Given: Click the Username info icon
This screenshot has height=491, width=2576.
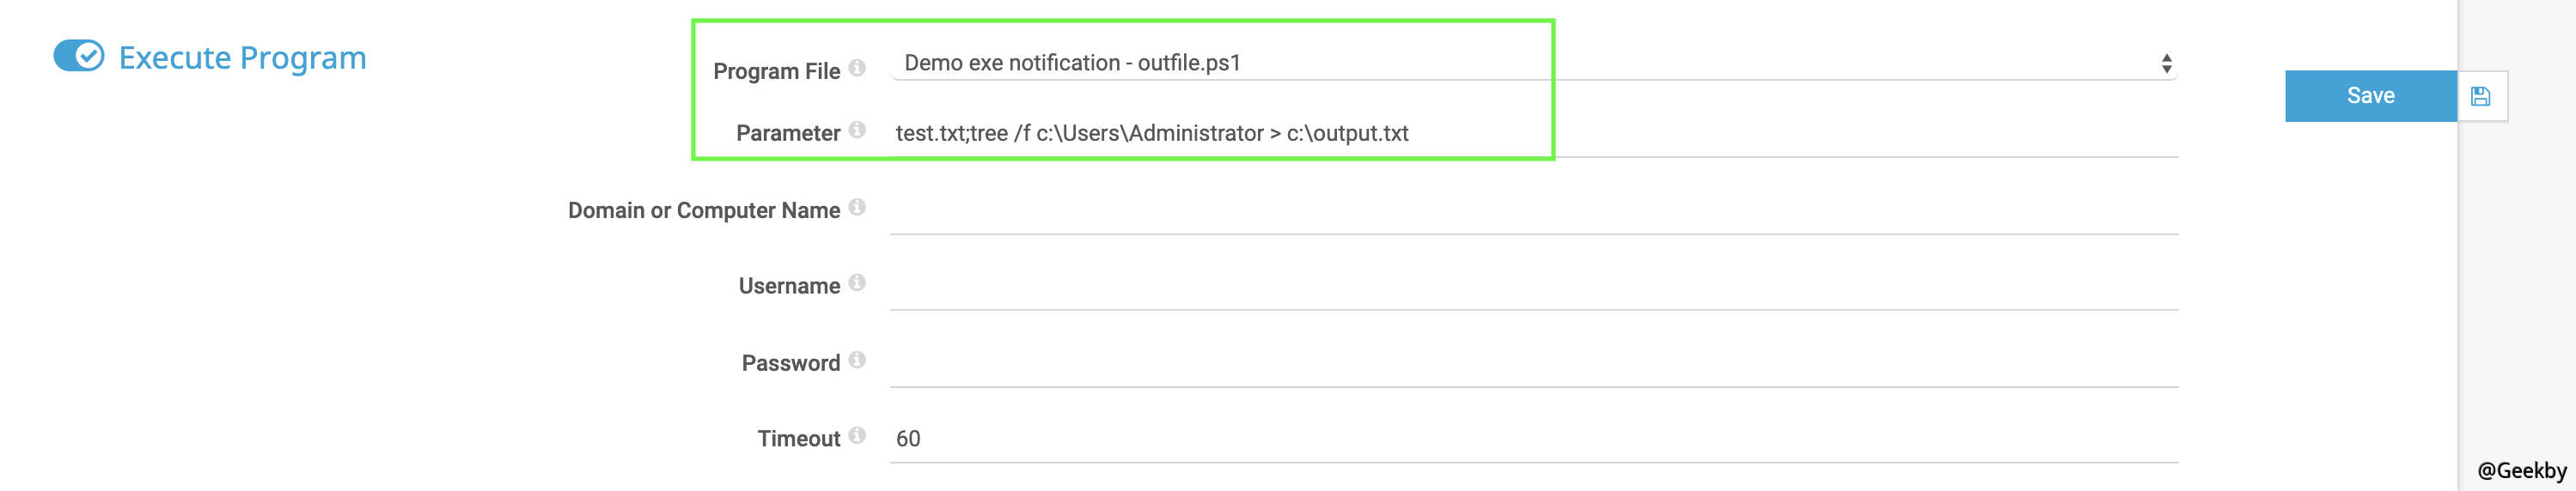Looking at the screenshot, I should pyautogui.click(x=857, y=283).
